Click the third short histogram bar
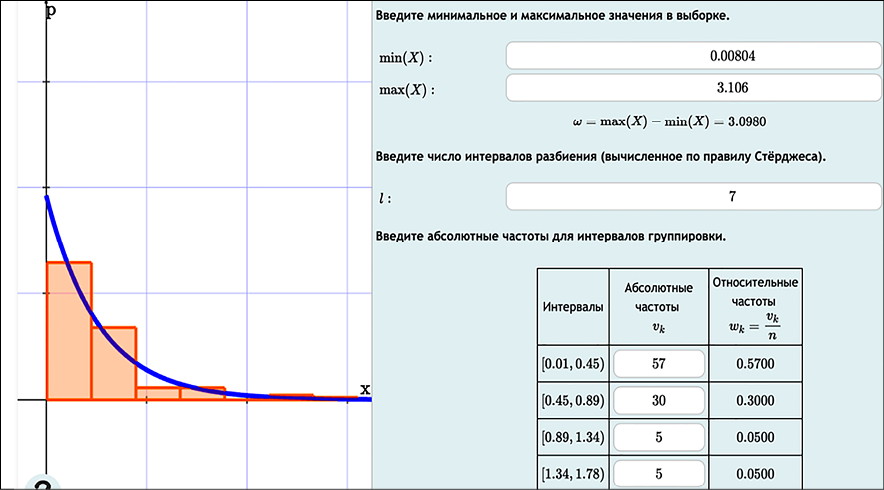The height and width of the screenshot is (490, 884). point(158,393)
